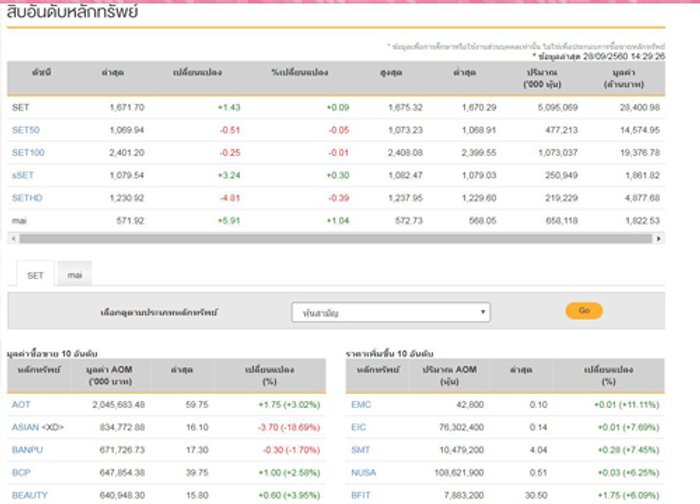700x504 pixels.
Task: Open the SMT stock link
Action: point(361,450)
